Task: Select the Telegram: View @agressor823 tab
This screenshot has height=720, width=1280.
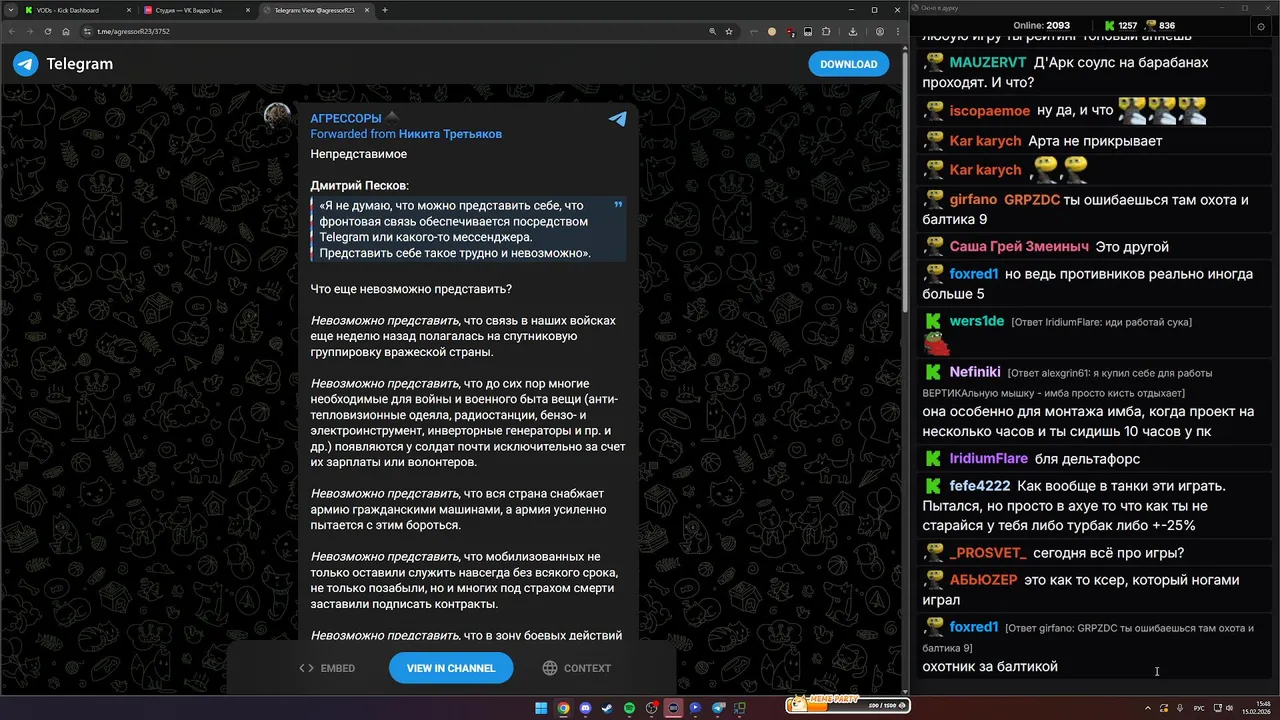Action: (x=315, y=10)
